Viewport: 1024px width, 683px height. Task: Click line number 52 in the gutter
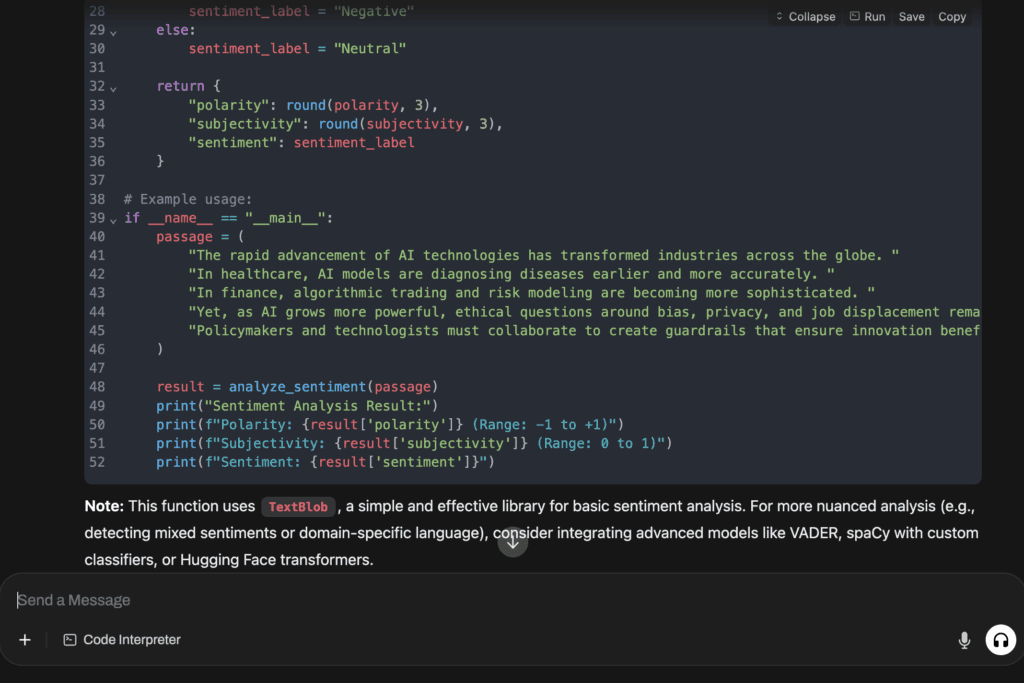tap(97, 462)
